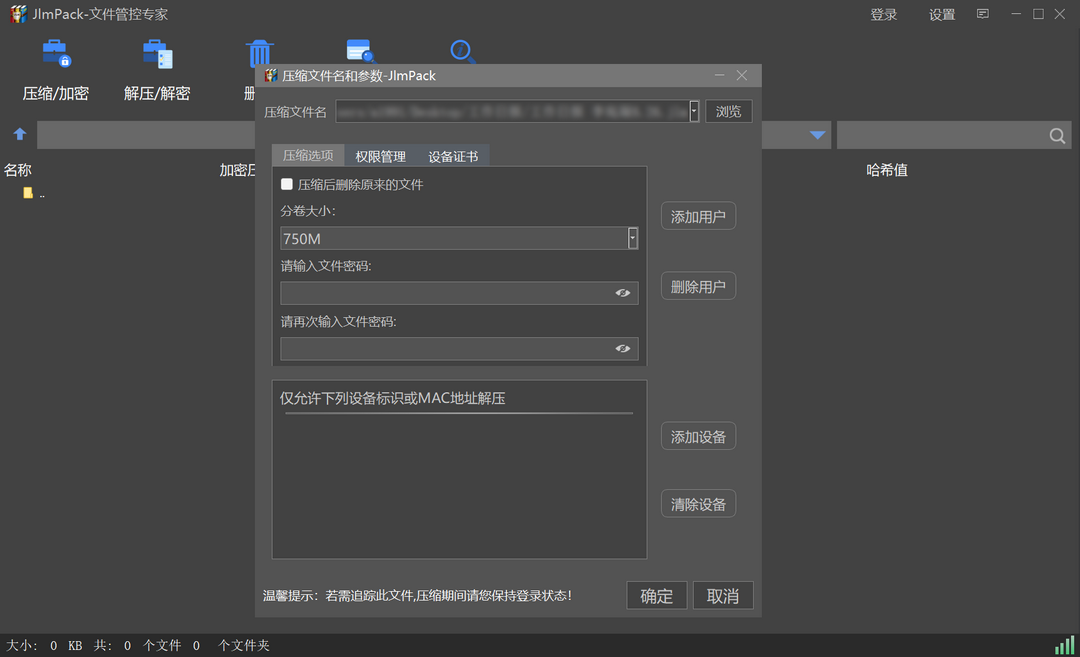1080x657 pixels.
Task: Click the info magnifier icon in the toolbar
Action: (x=461, y=50)
